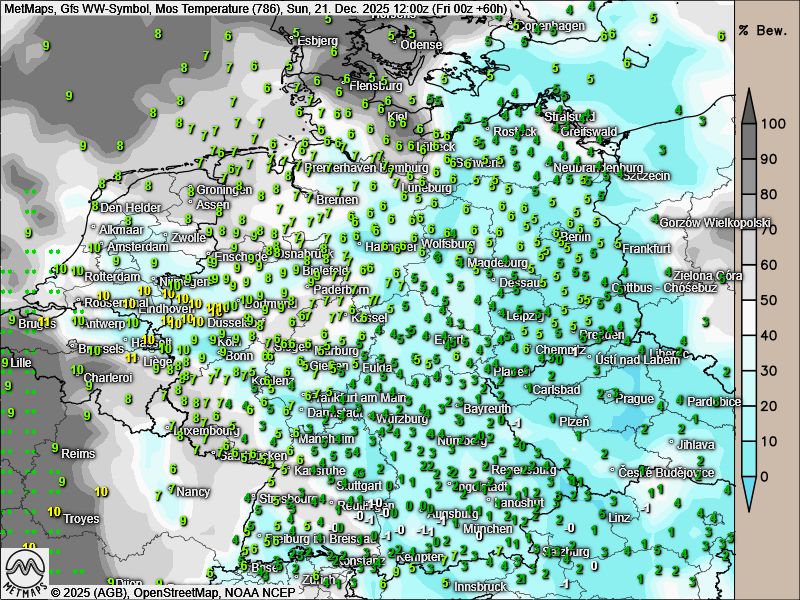The width and height of the screenshot is (800, 600).
Task: Click the 80 level on the legend bar
Action: coord(769,195)
